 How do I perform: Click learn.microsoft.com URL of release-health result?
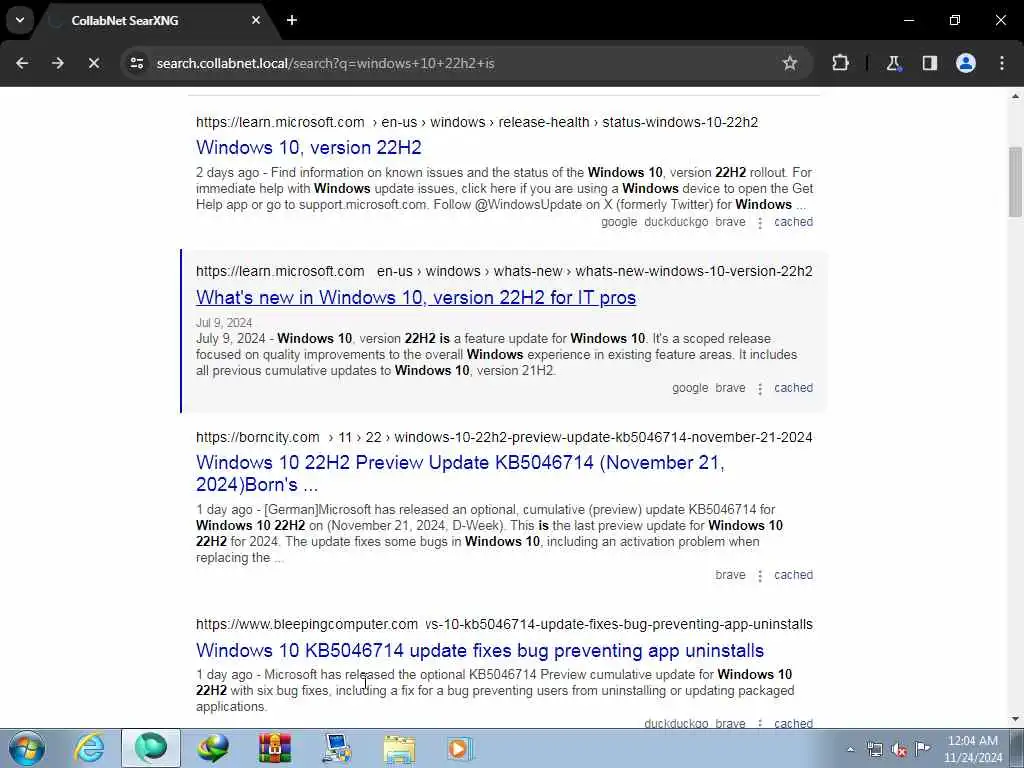pos(477,122)
